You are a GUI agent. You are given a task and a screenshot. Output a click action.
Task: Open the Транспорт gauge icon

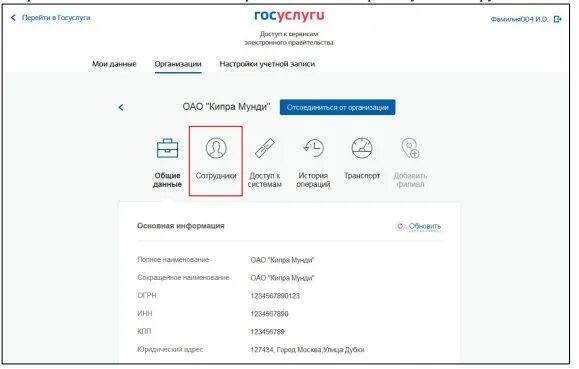(362, 148)
